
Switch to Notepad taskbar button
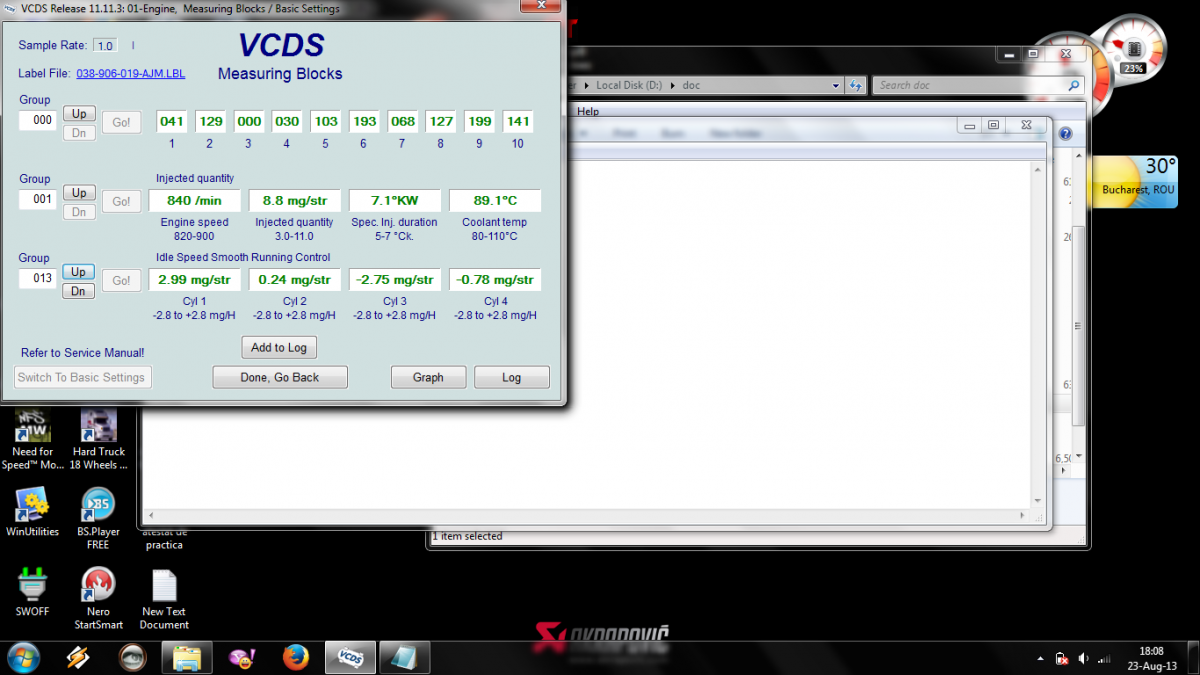pos(405,657)
